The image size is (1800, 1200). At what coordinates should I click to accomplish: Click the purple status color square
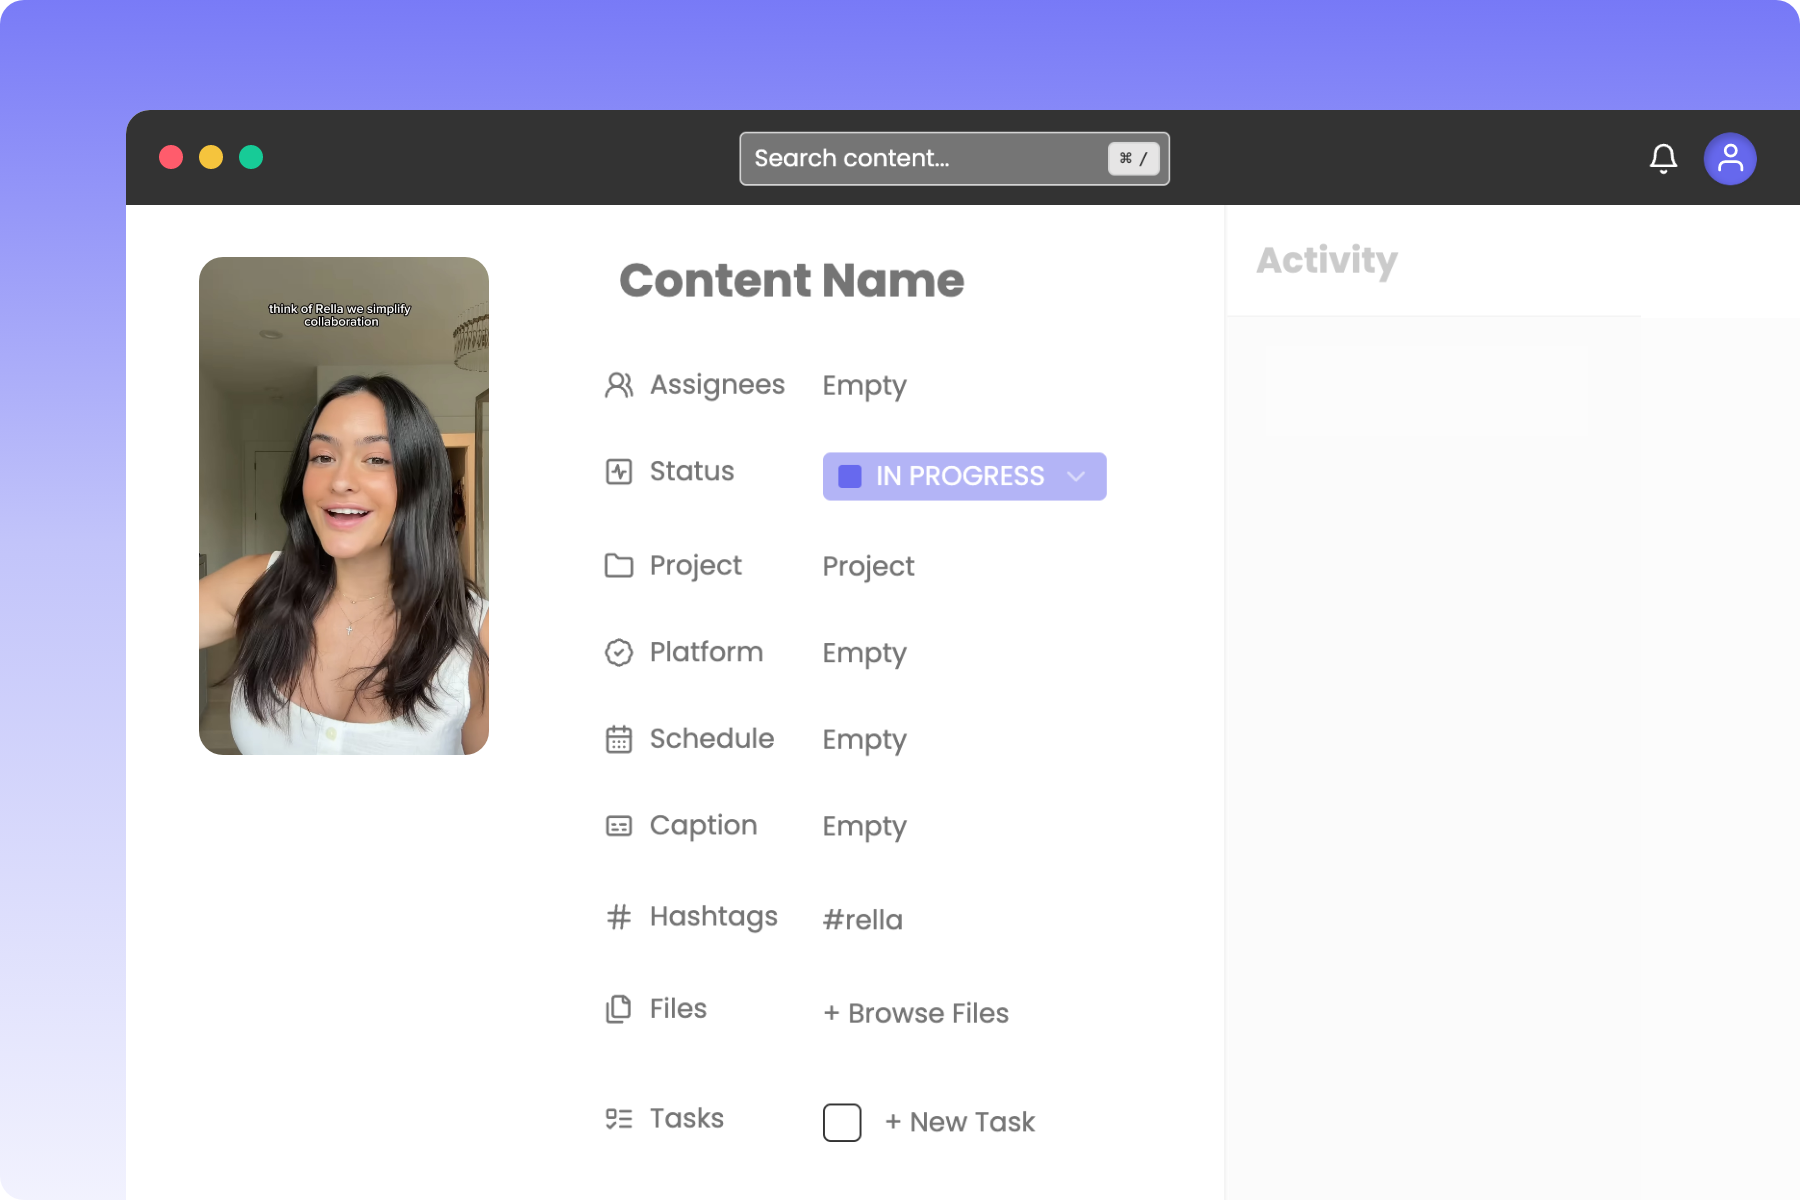pyautogui.click(x=849, y=476)
